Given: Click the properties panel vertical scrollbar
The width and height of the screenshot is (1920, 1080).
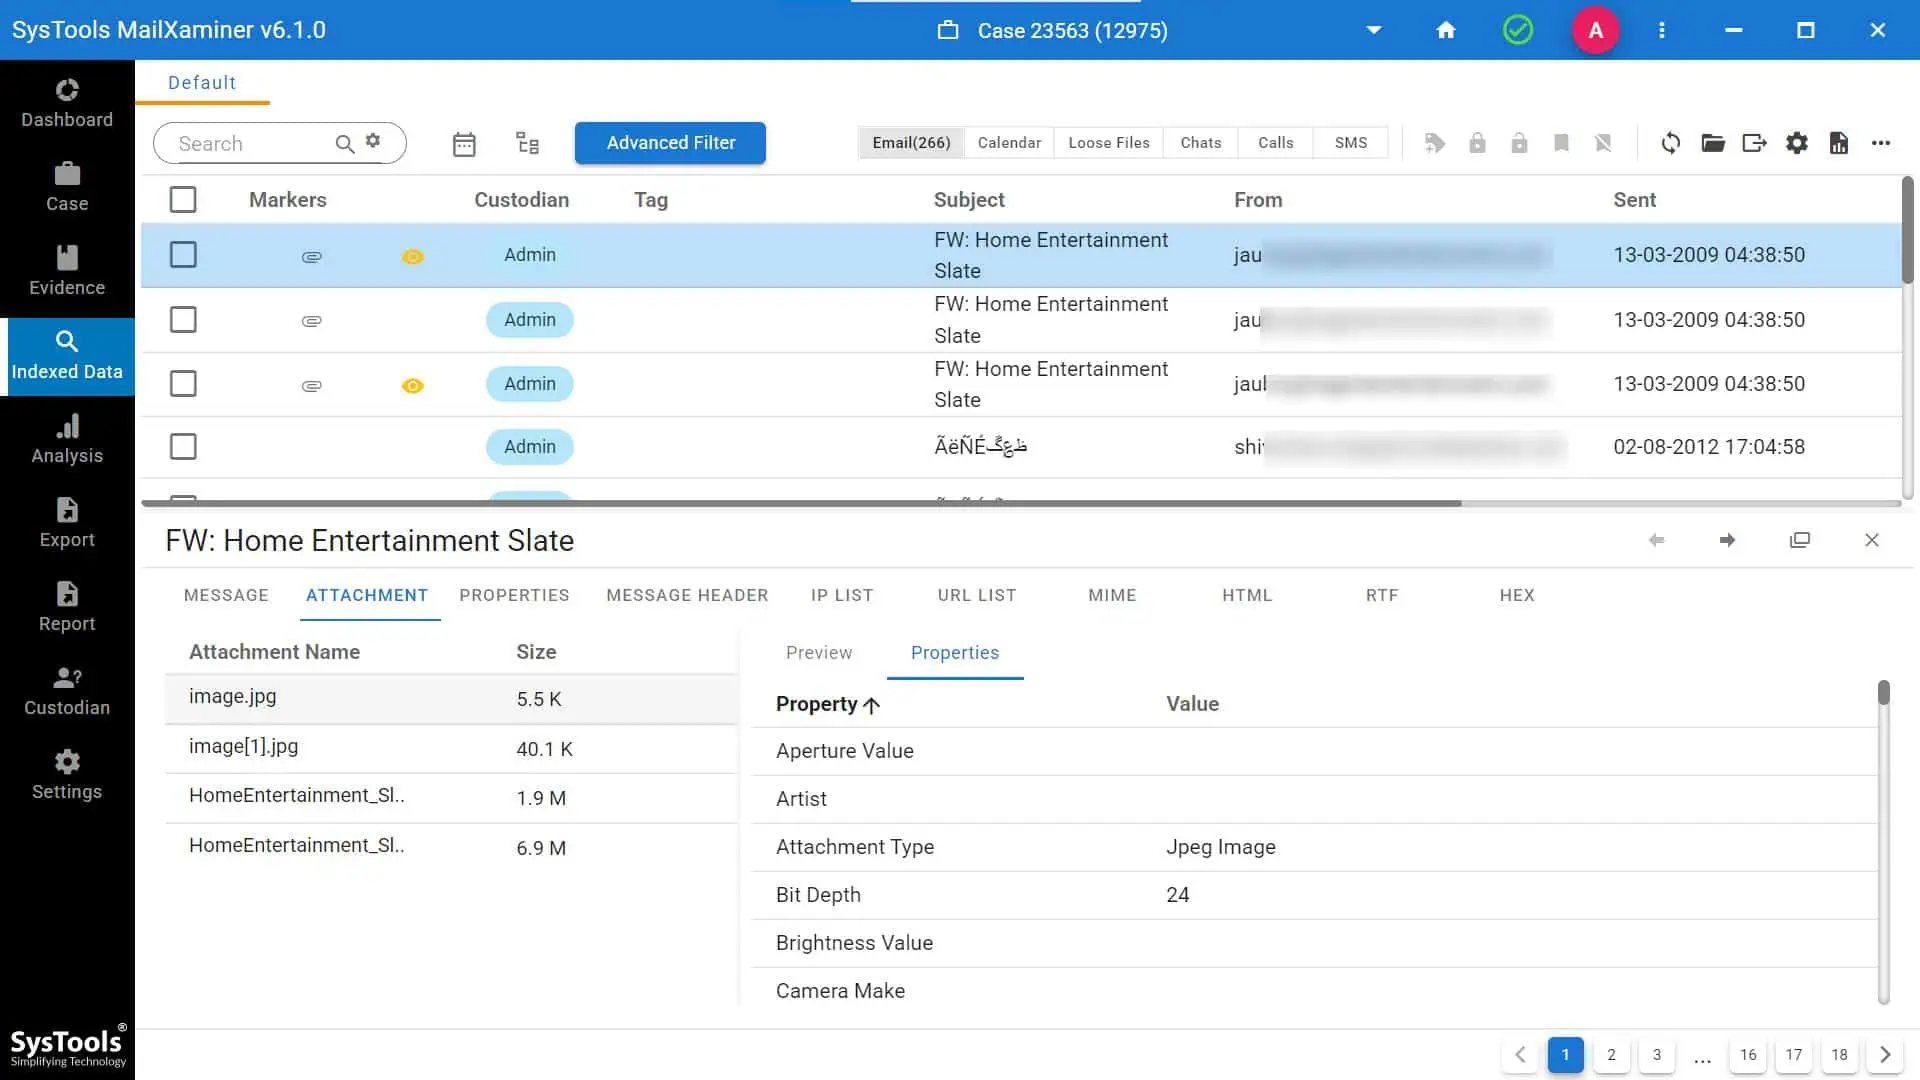Looking at the screenshot, I should coord(1884,693).
